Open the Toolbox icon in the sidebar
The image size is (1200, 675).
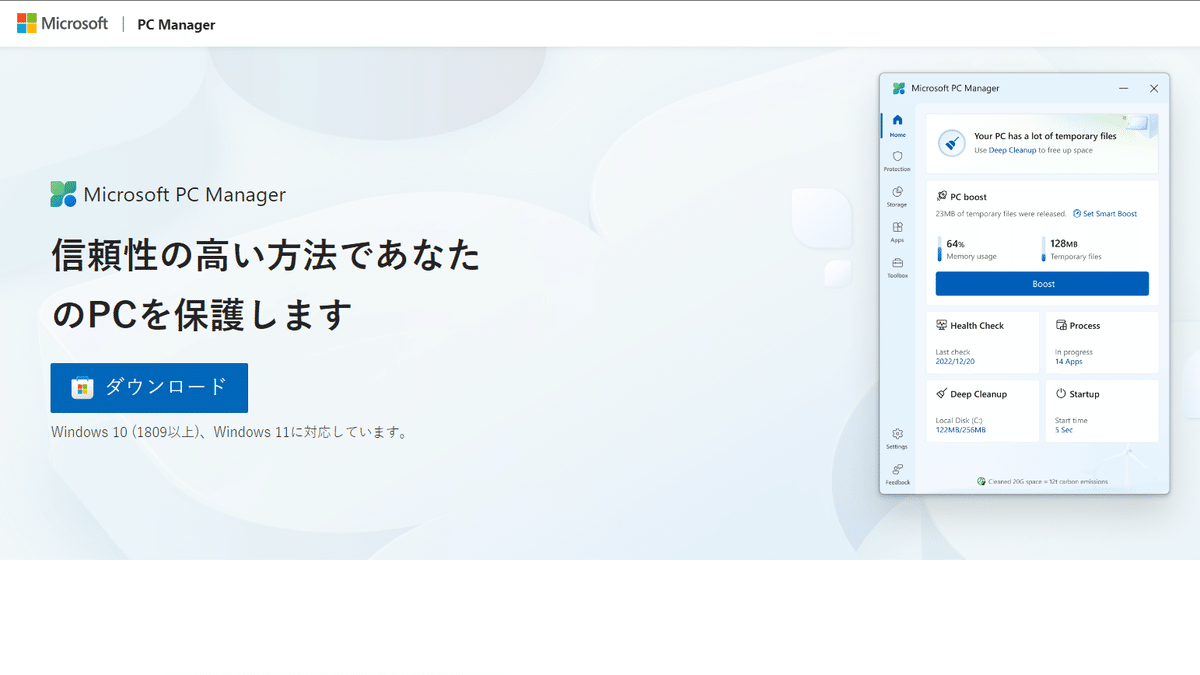(897, 263)
